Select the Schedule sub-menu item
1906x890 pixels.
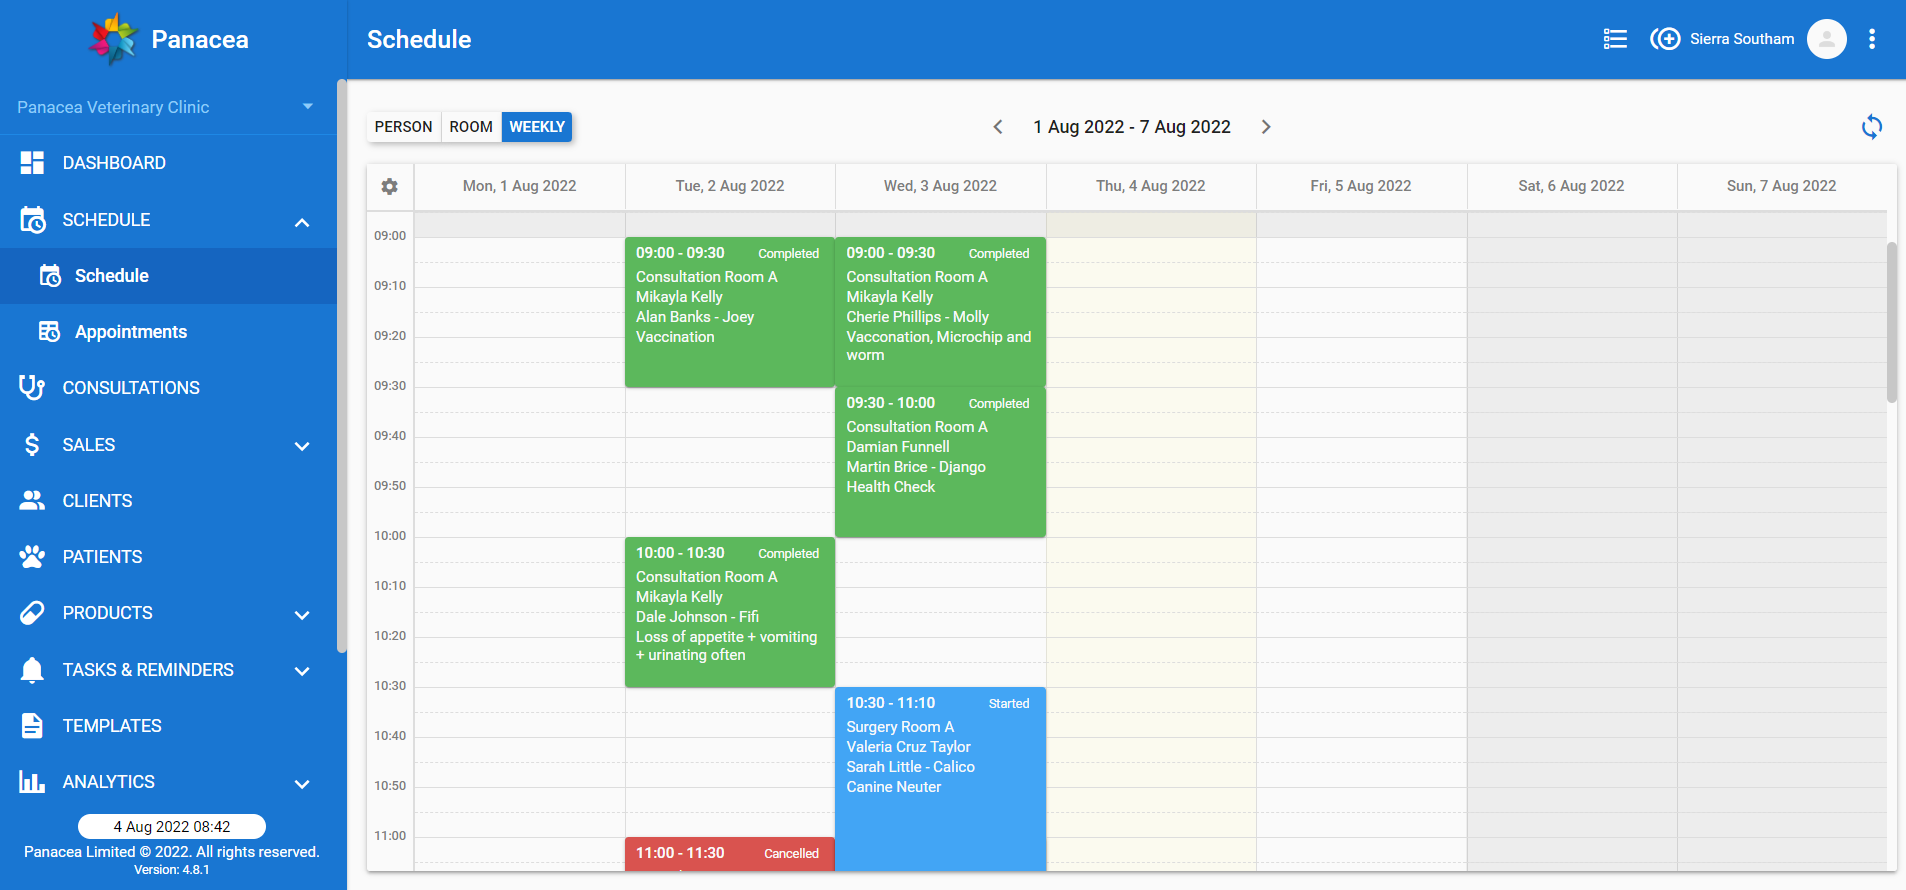coord(168,276)
